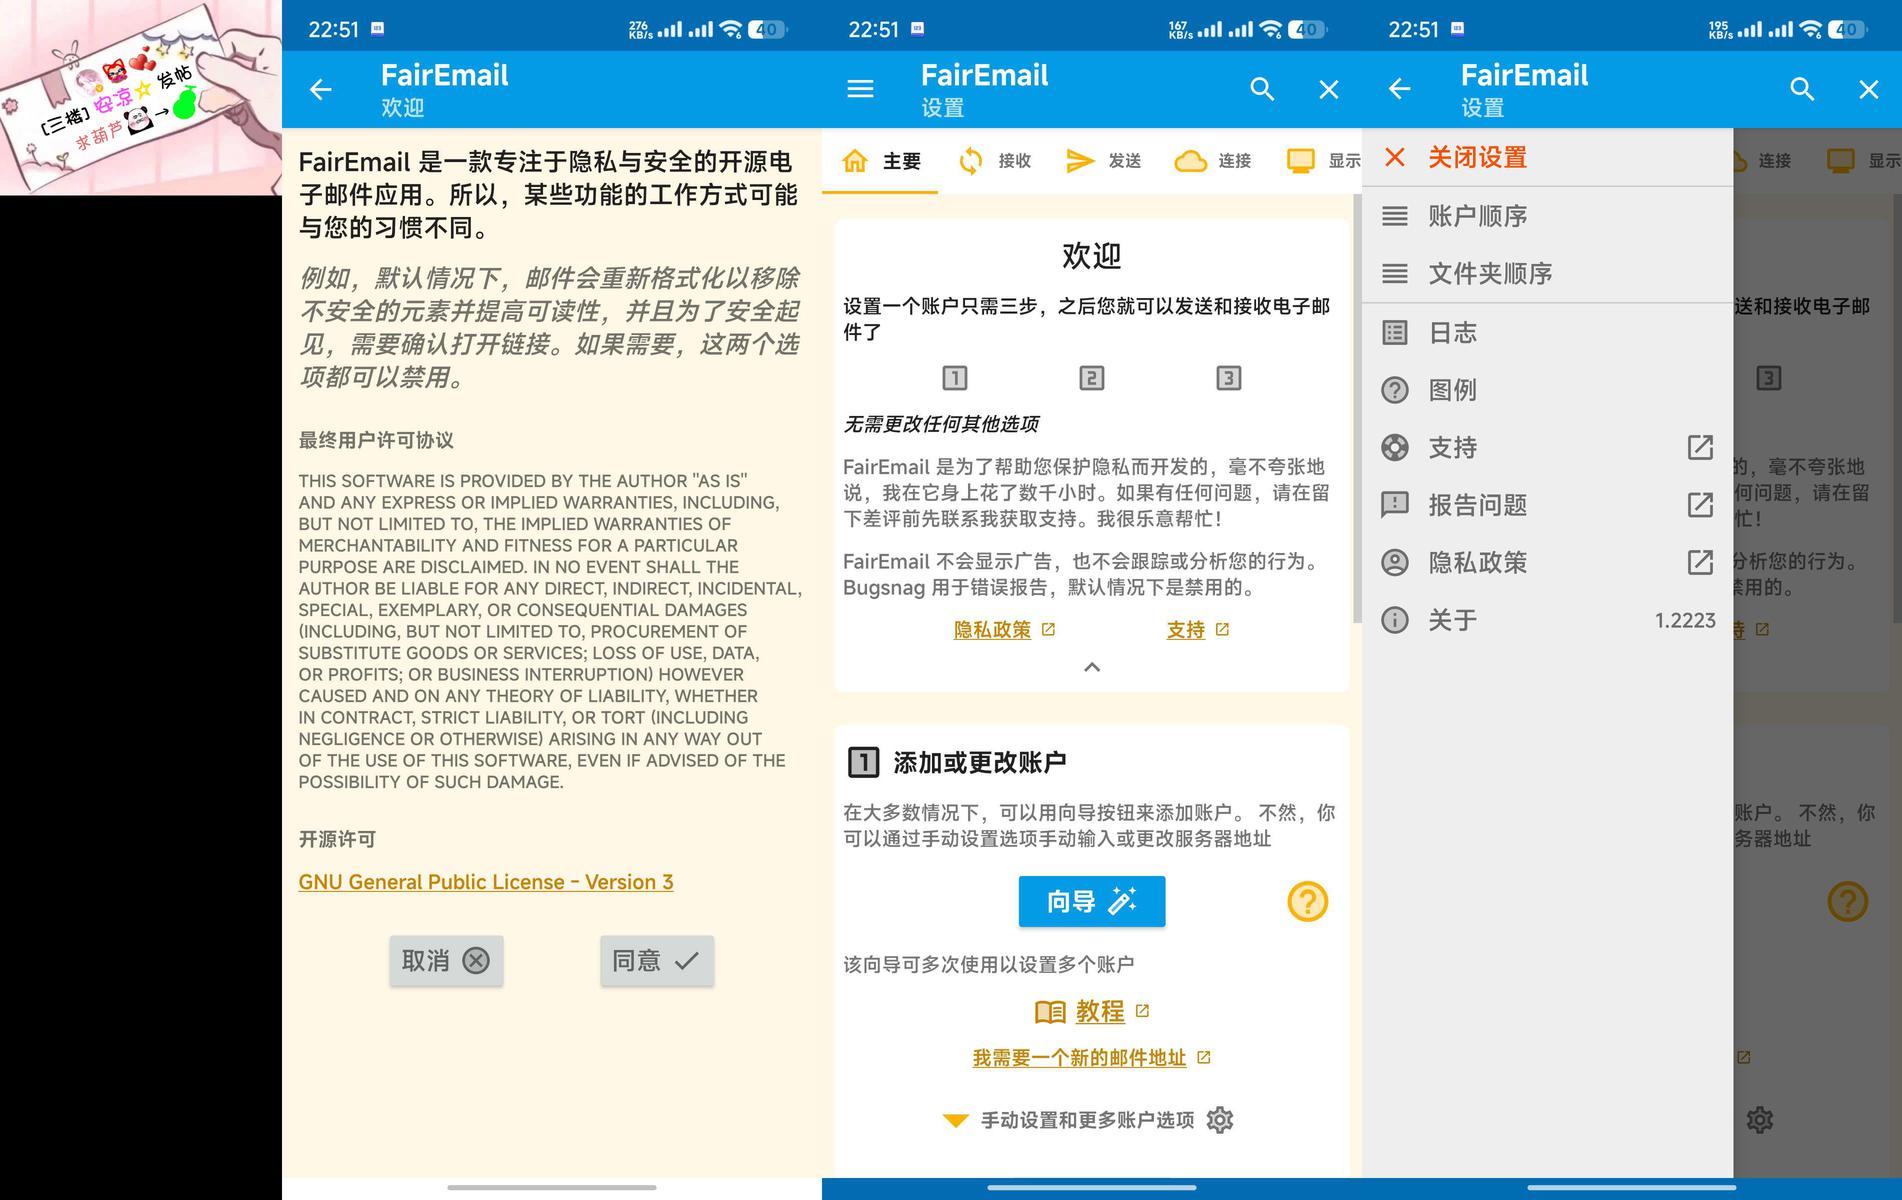The image size is (1902, 1200).
Task: Switch to the 显示 tab in middle screen
Action: 1322,160
